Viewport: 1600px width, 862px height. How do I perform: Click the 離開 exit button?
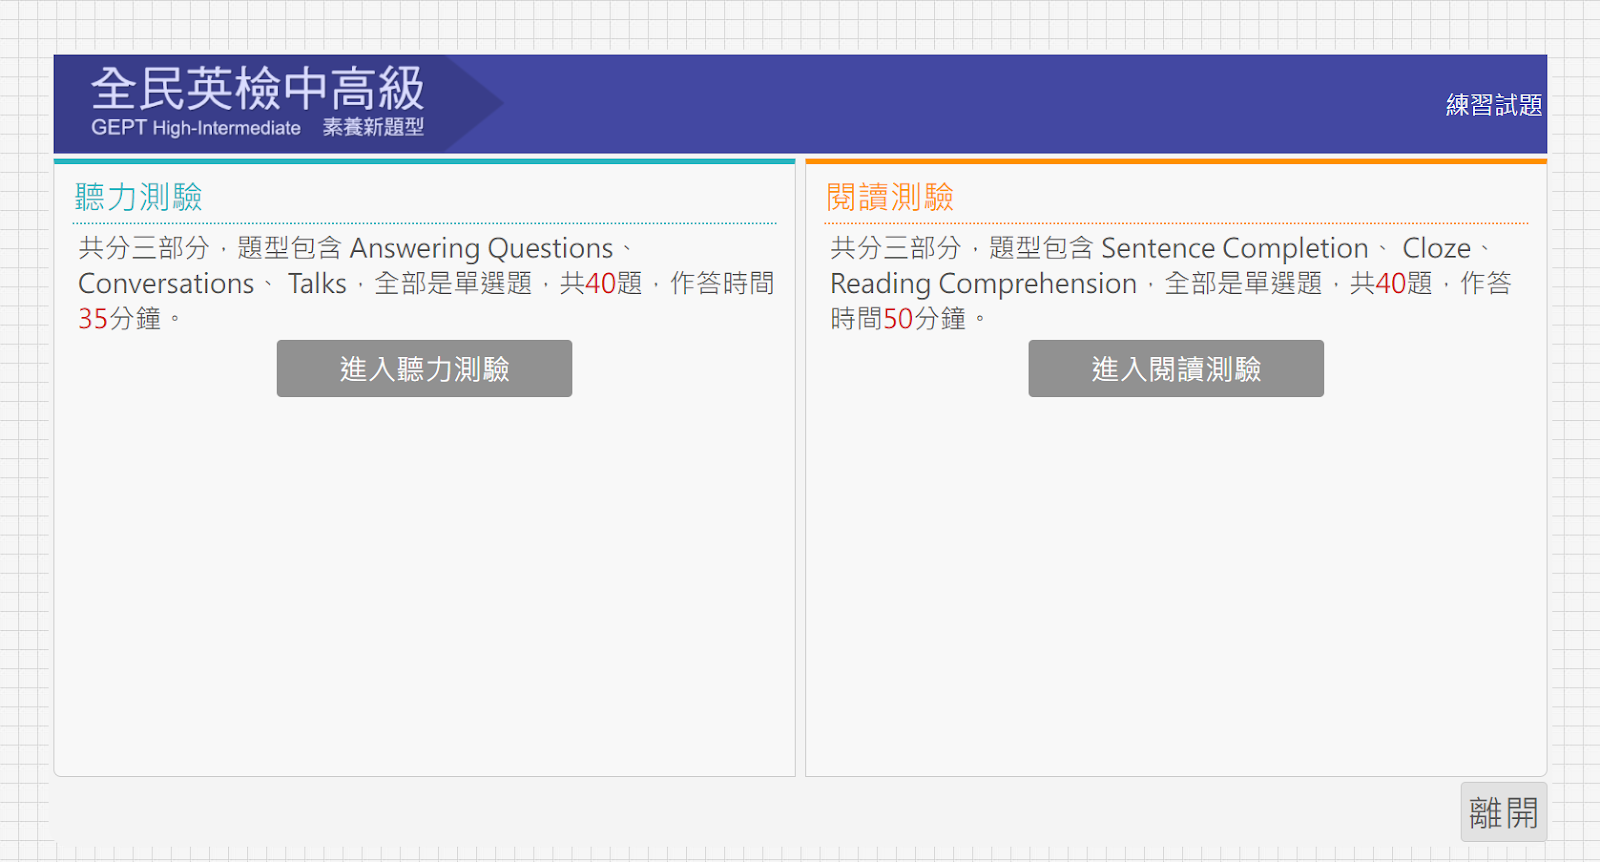pos(1504,812)
